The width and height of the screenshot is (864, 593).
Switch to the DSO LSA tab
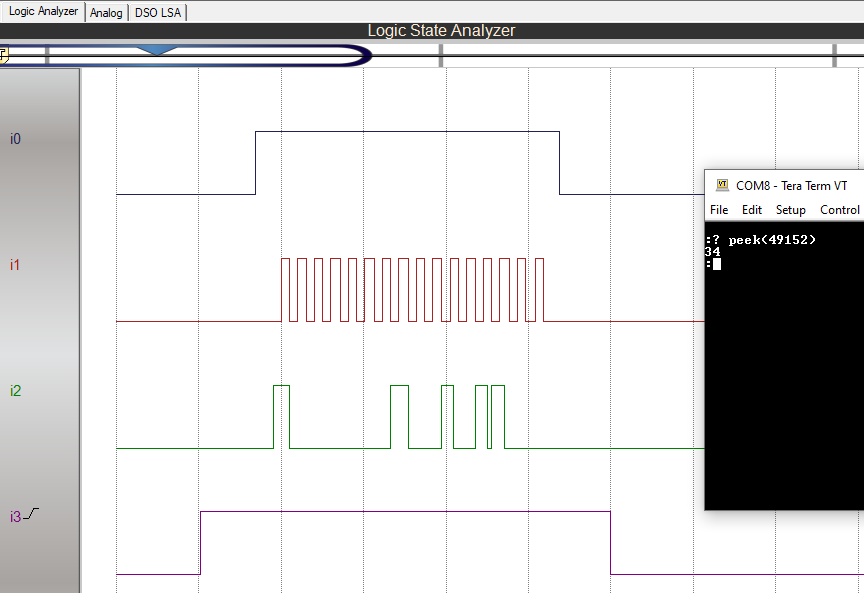[158, 13]
